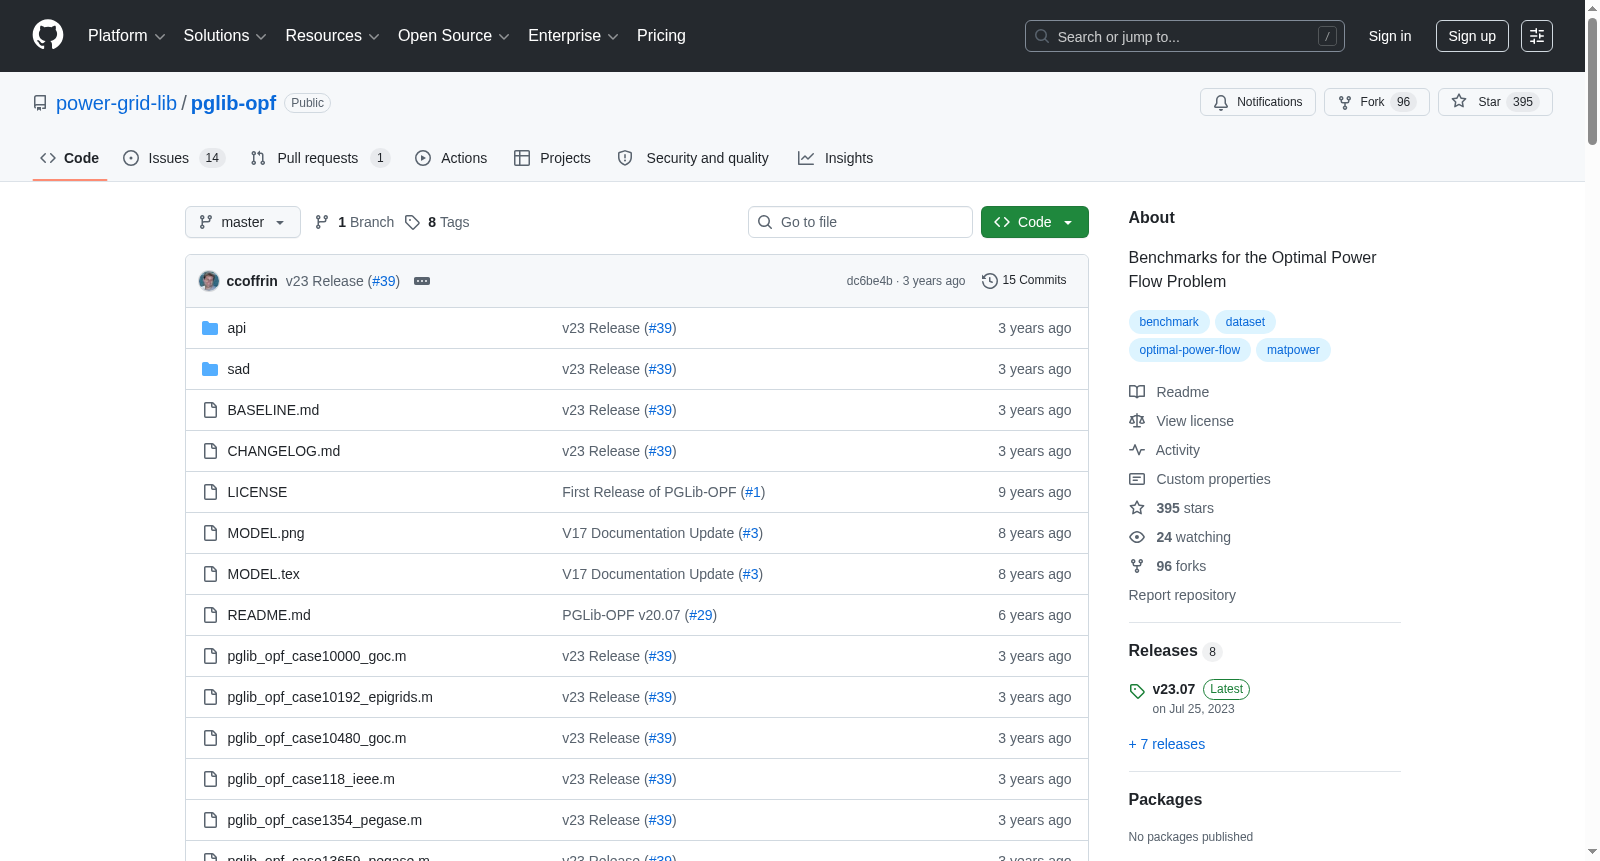Star the pglib-opf repository
The image size is (1600, 861).
(x=1495, y=102)
